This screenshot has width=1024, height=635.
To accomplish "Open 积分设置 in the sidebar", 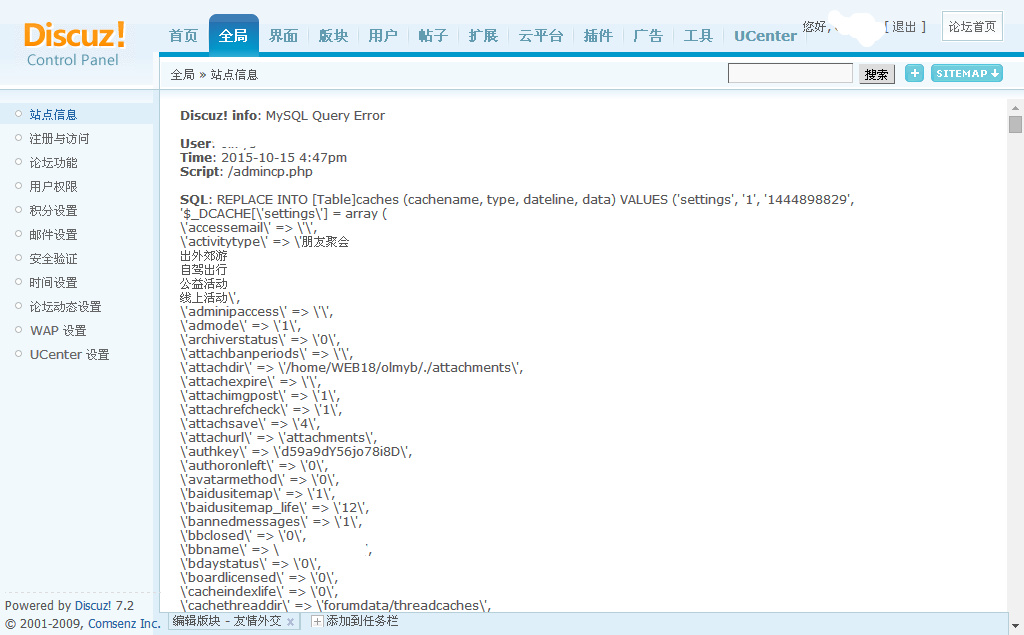I will pyautogui.click(x=54, y=210).
